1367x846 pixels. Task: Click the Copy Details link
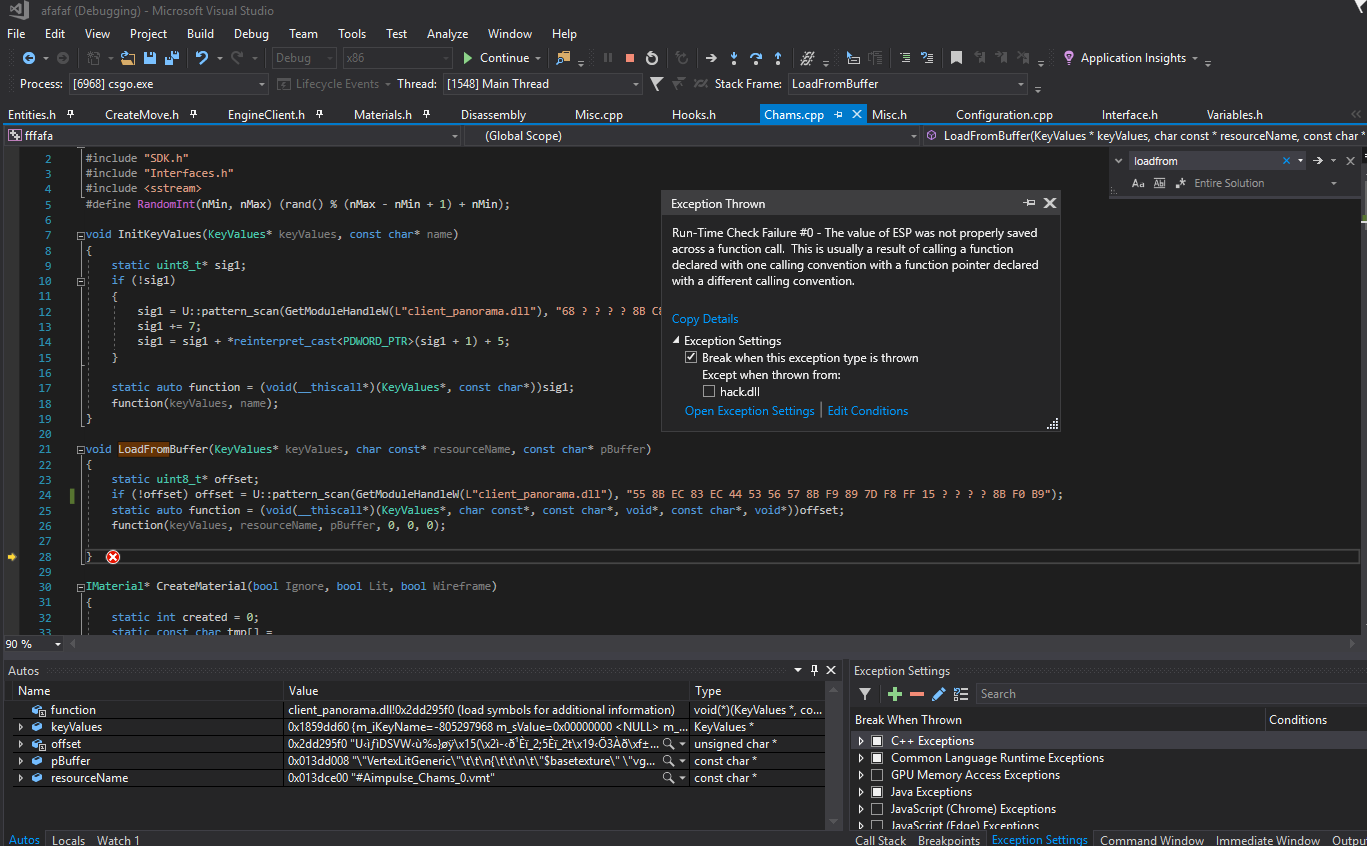point(705,319)
